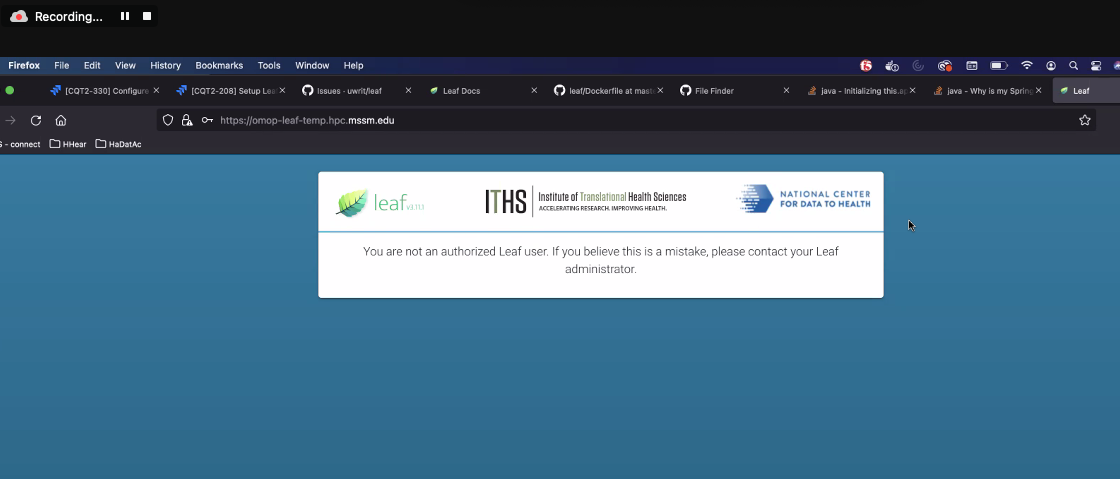
Task: Open the HHear bookmarks folder
Action: click(68, 144)
